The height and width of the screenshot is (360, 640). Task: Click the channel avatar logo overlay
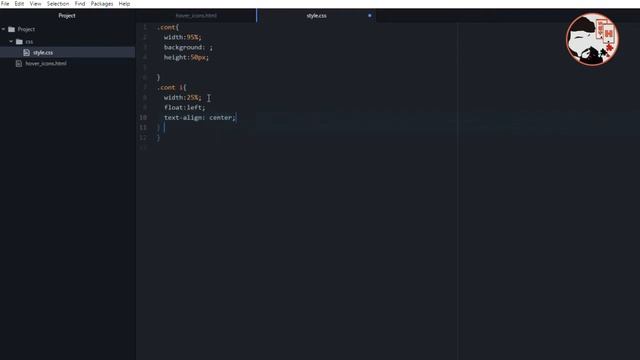click(x=592, y=39)
